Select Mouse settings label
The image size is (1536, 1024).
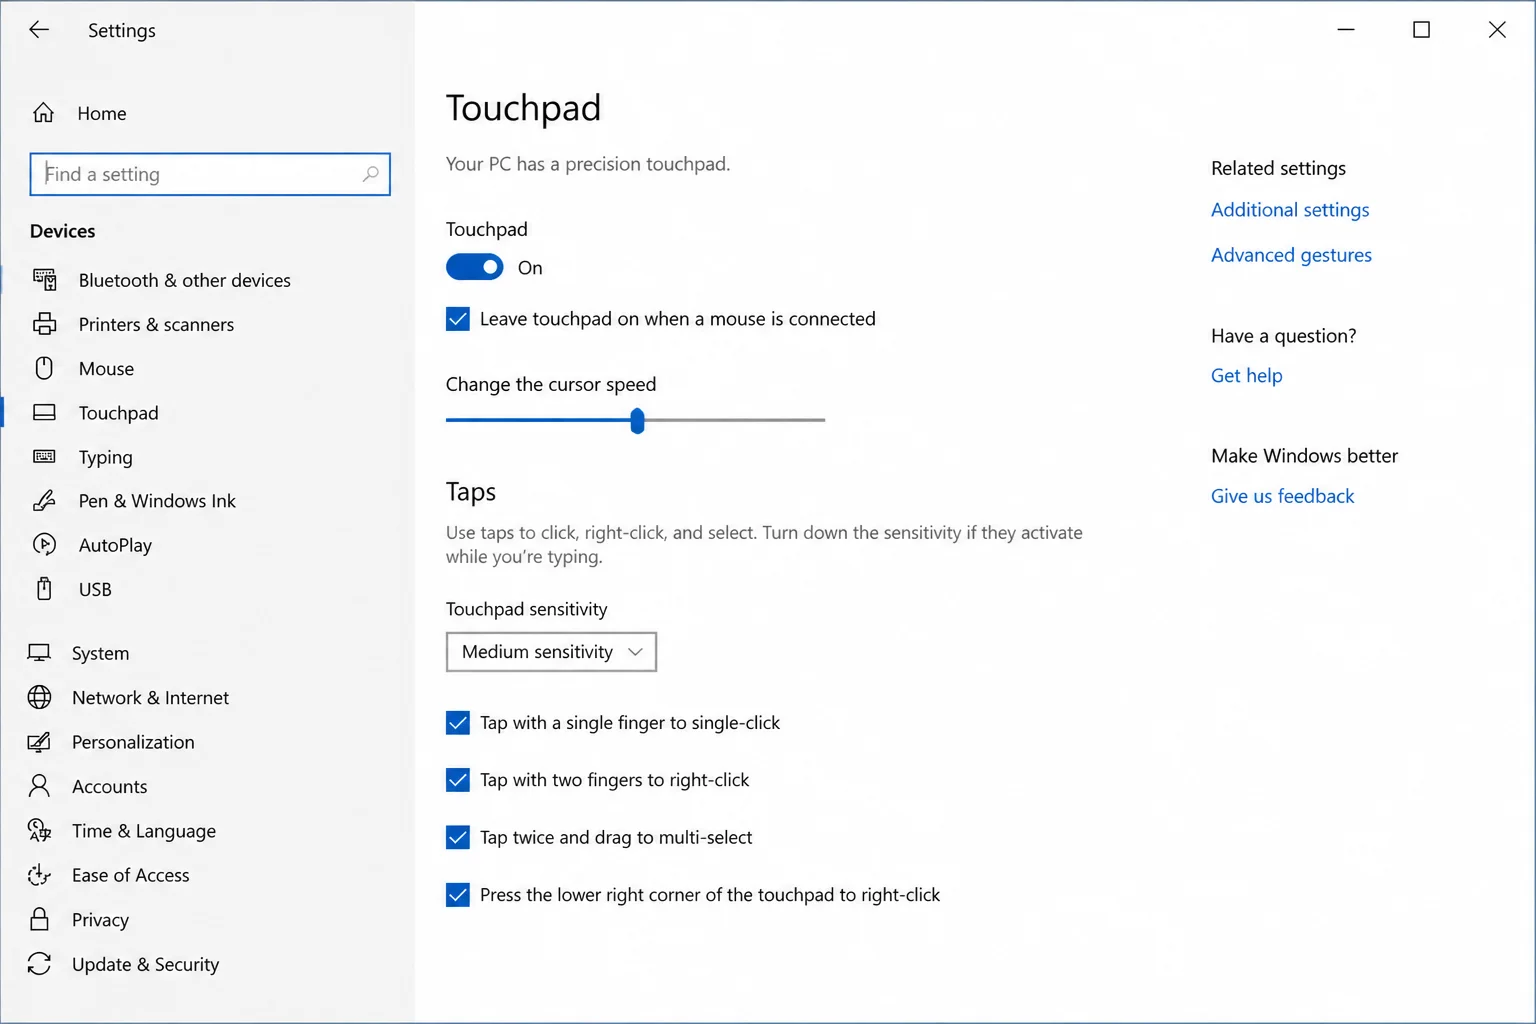click(x=106, y=368)
